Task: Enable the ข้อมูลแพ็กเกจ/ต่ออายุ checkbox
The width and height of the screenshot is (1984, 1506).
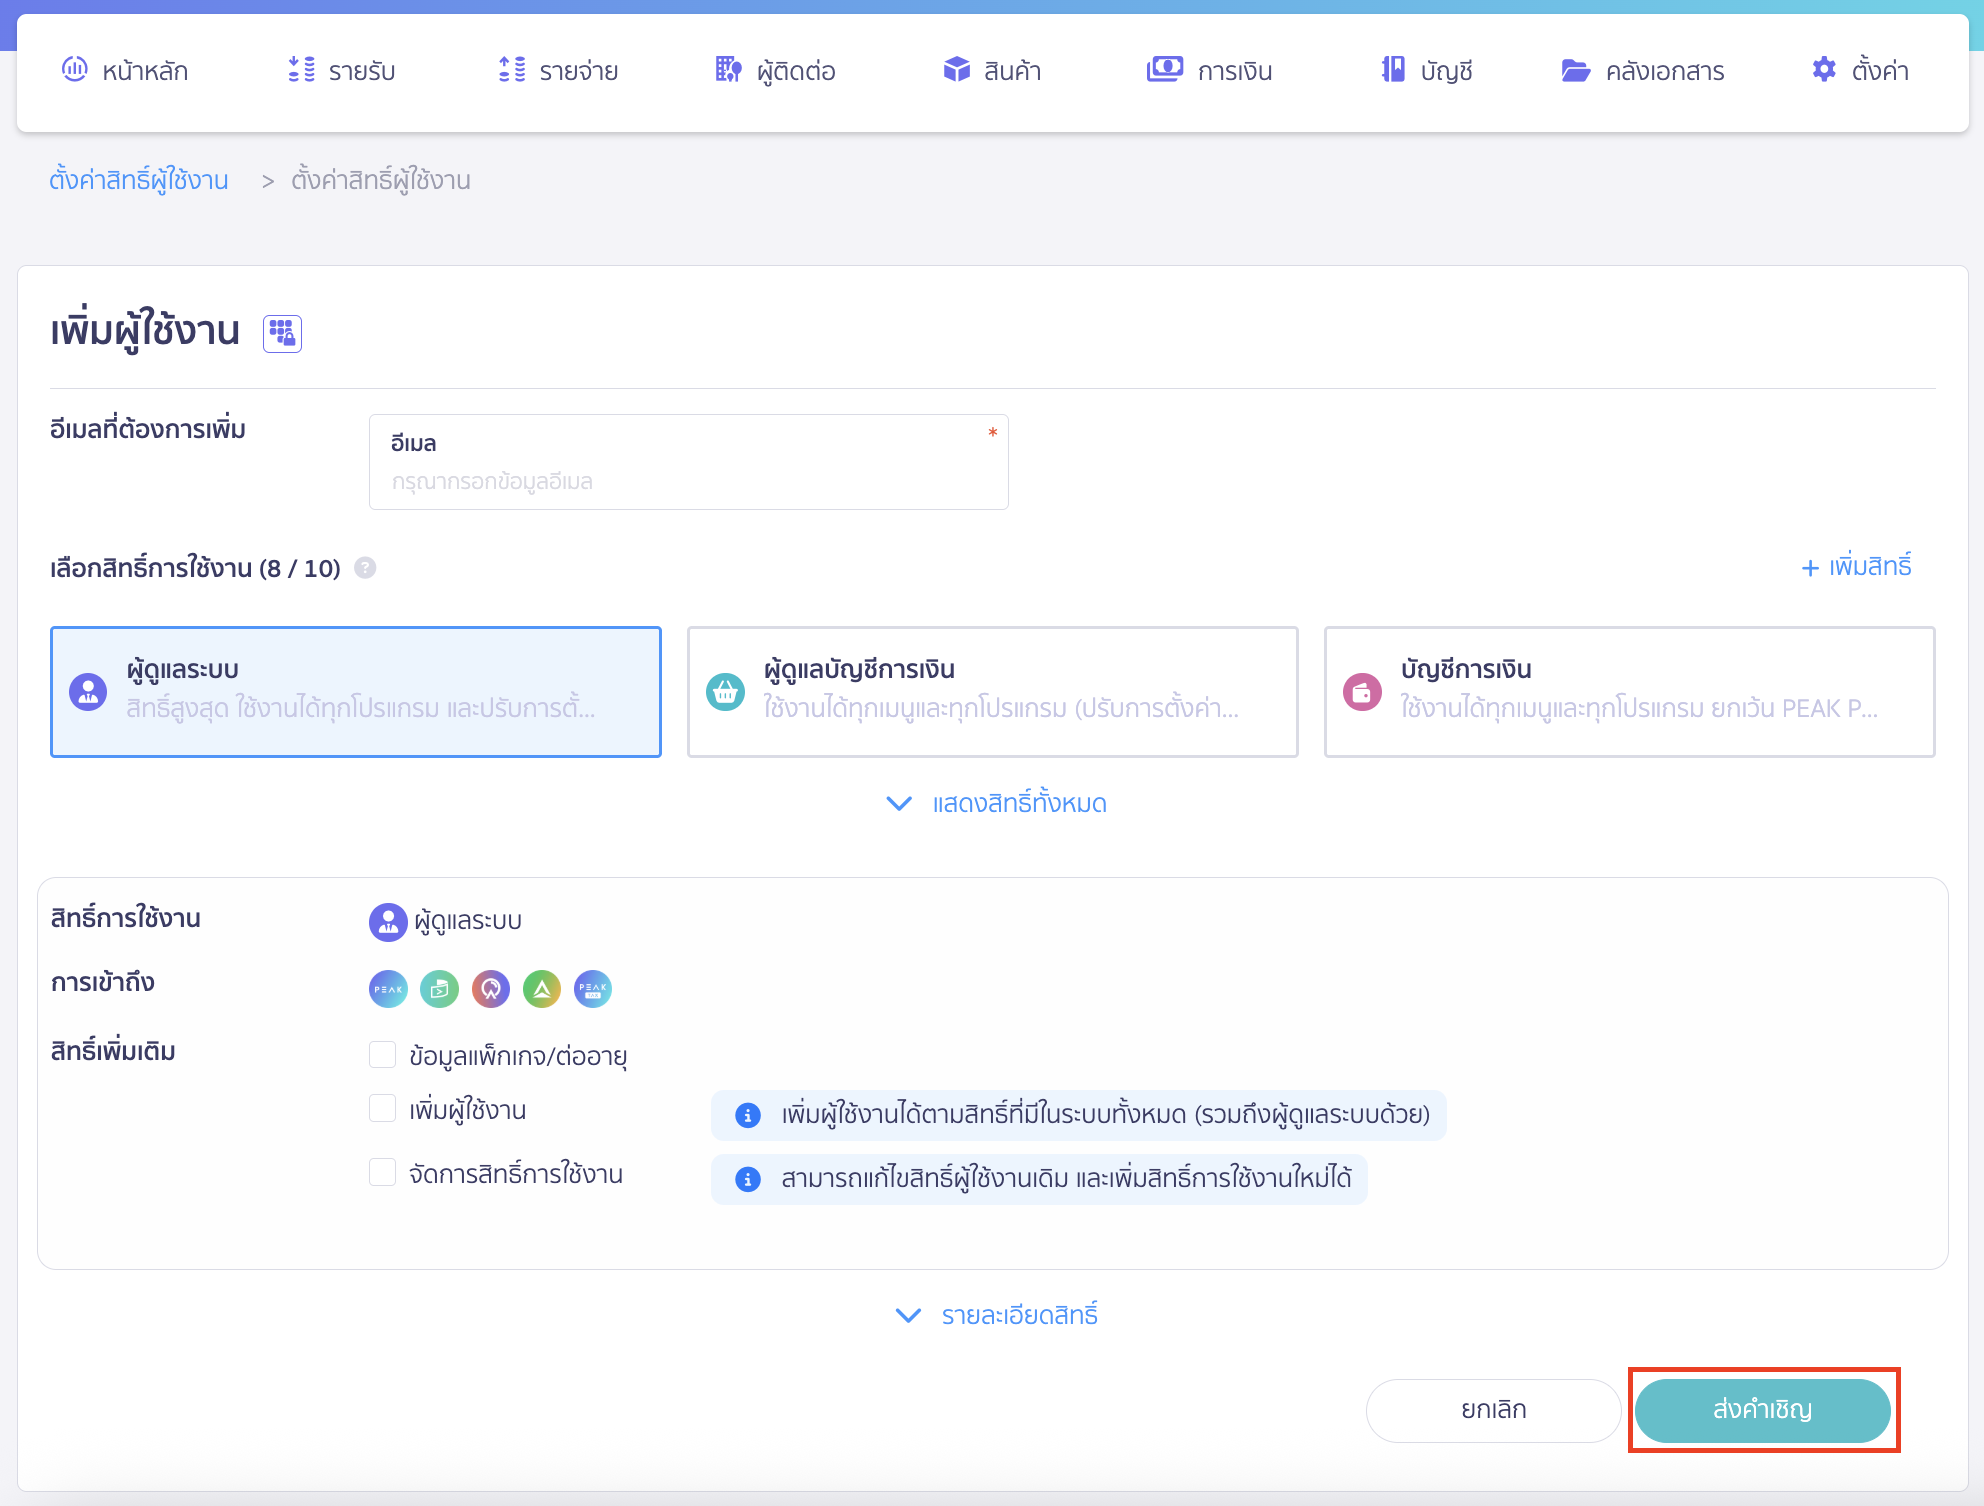Action: click(x=382, y=1054)
